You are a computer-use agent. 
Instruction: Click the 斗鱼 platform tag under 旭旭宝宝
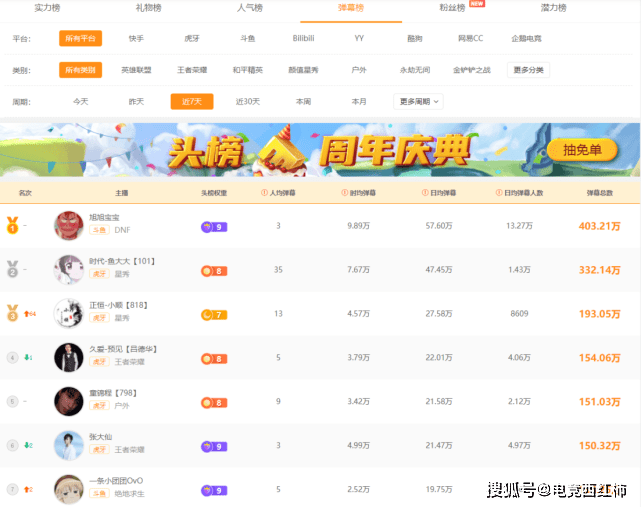(99, 230)
